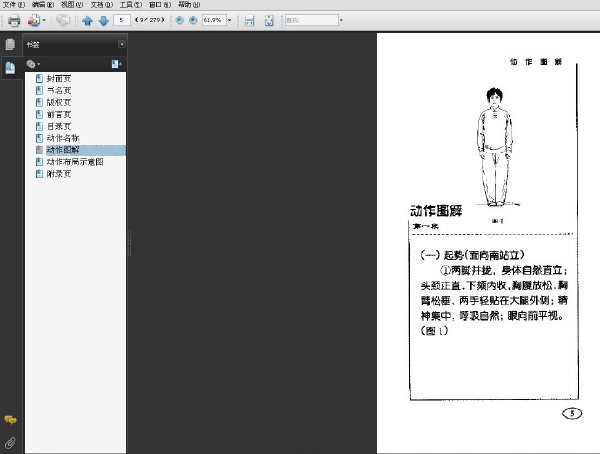Open the Find box options dropdown arrow

(x=341, y=20)
